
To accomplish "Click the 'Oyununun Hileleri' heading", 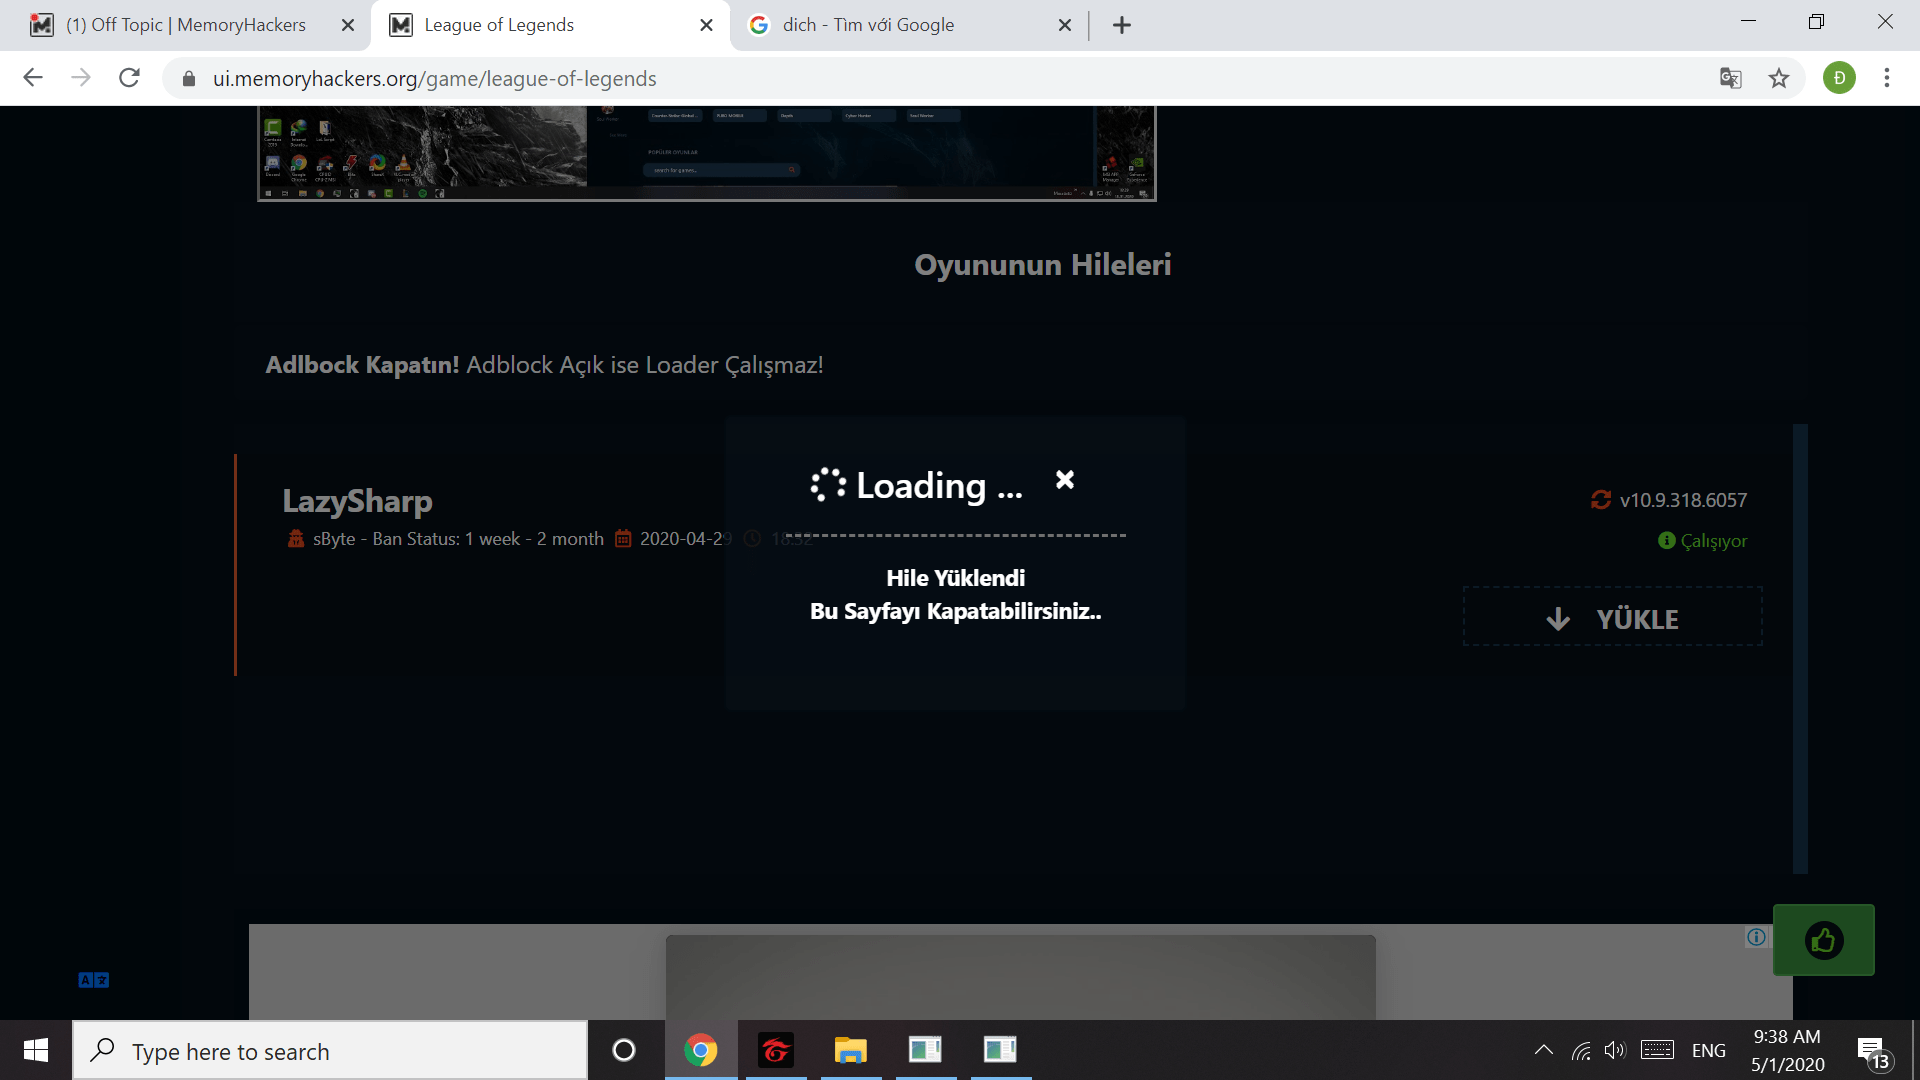I will point(1043,264).
